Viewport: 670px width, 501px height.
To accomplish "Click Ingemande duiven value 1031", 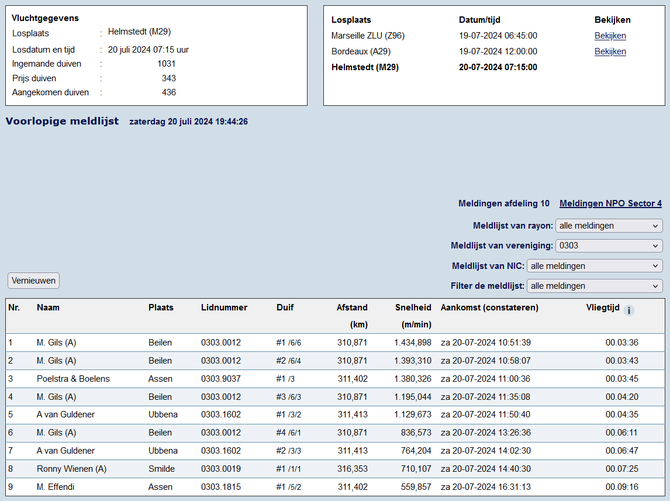I will pyautogui.click(x=167, y=64).
